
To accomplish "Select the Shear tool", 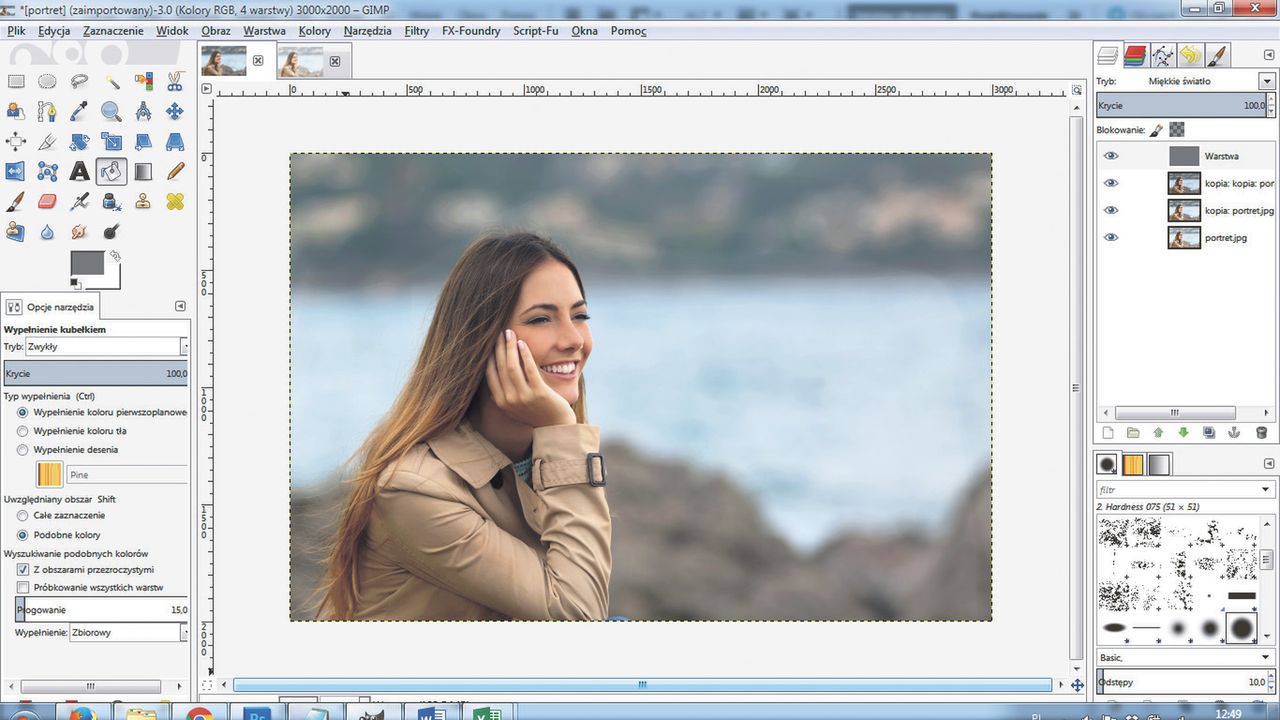I will click(x=144, y=142).
